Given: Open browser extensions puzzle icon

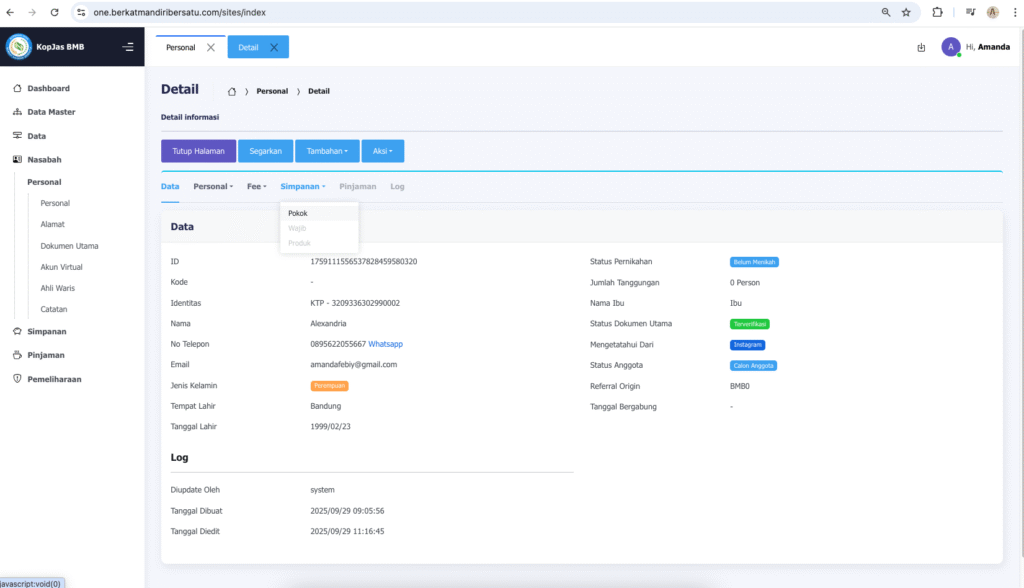Looking at the screenshot, I should pos(937,12).
